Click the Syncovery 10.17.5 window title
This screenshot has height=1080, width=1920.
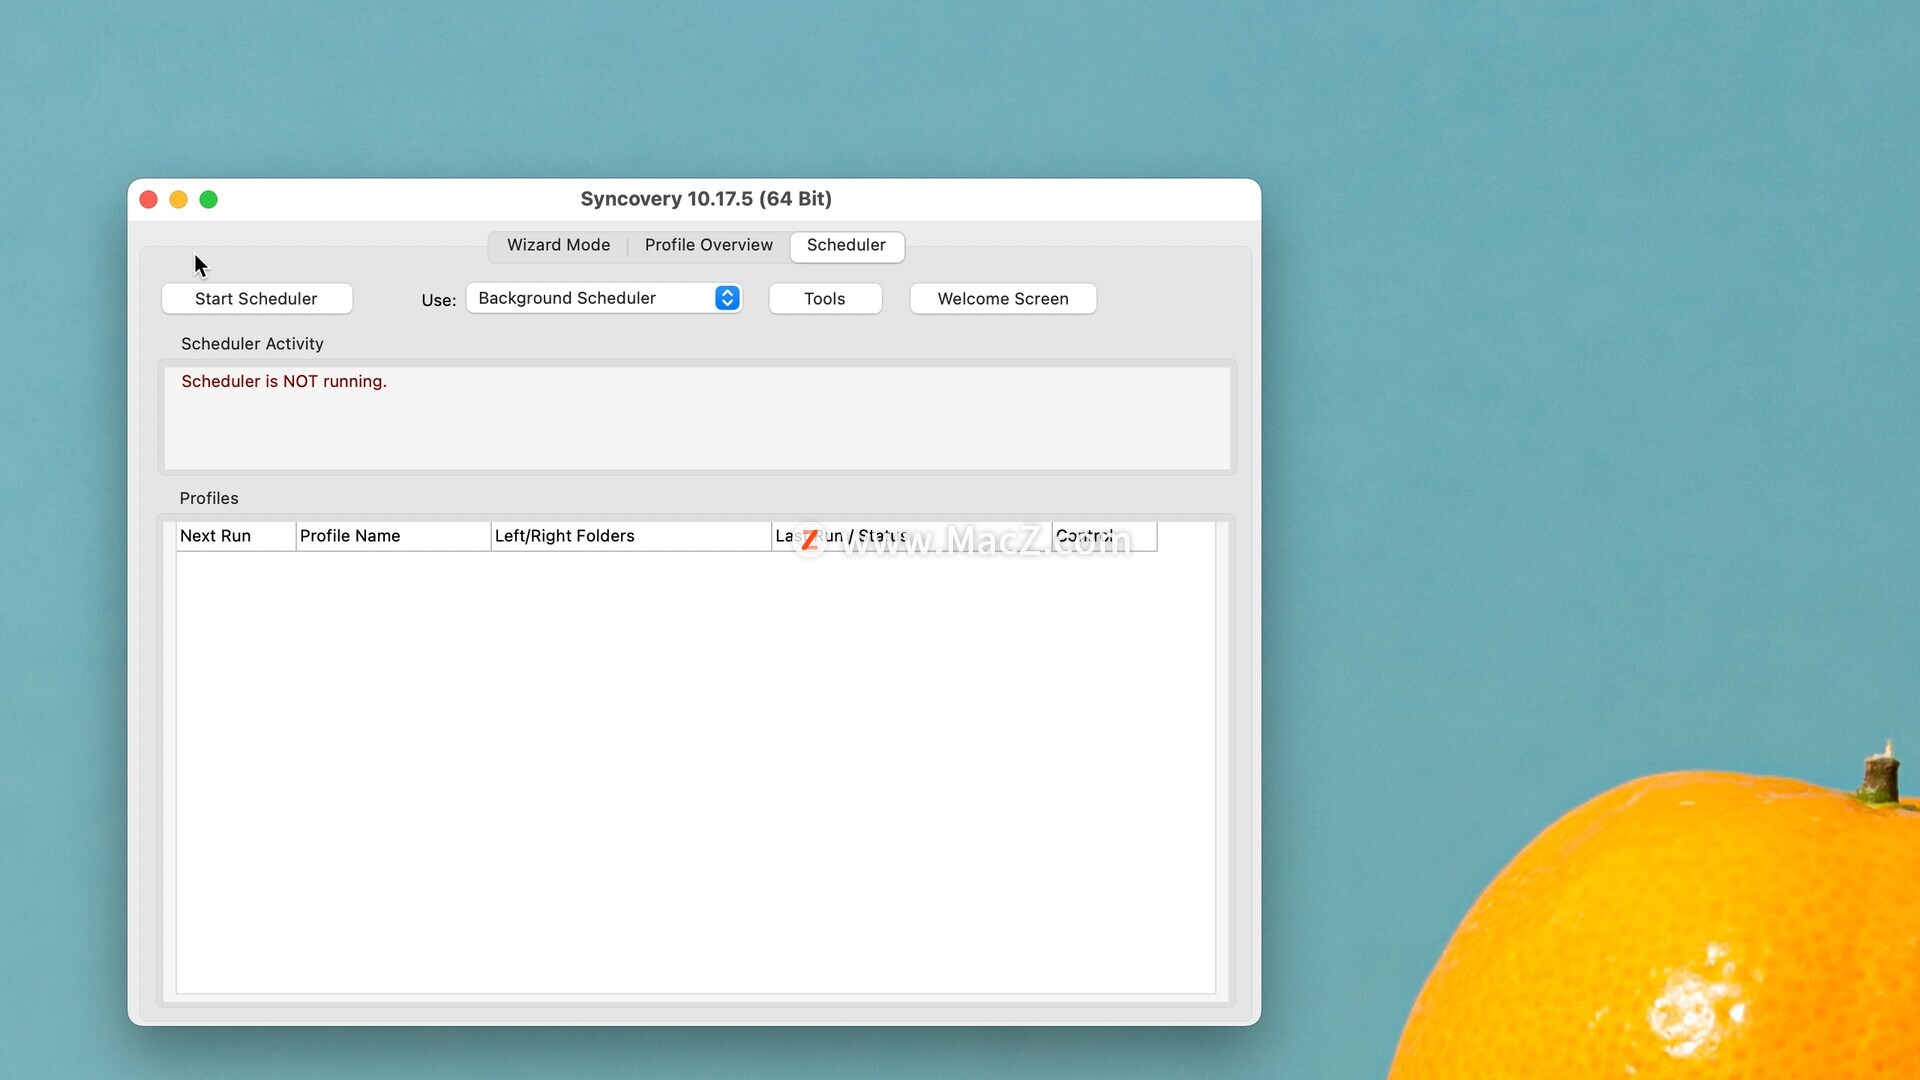tap(706, 199)
